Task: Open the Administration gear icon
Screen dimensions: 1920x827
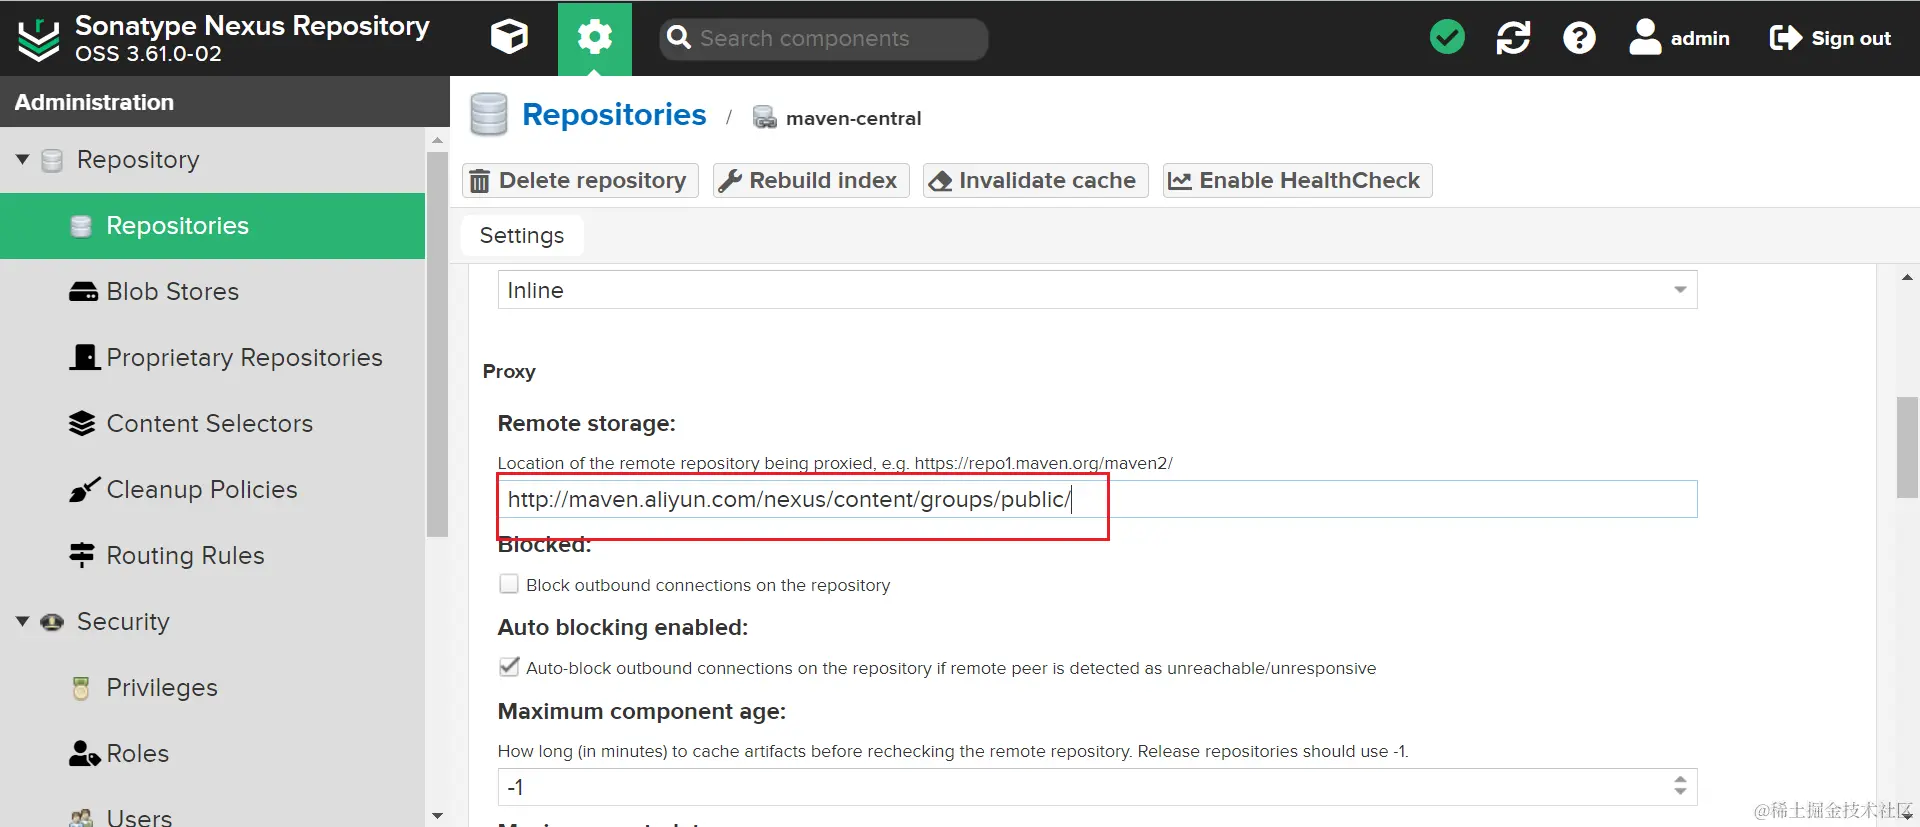Action: (x=595, y=38)
